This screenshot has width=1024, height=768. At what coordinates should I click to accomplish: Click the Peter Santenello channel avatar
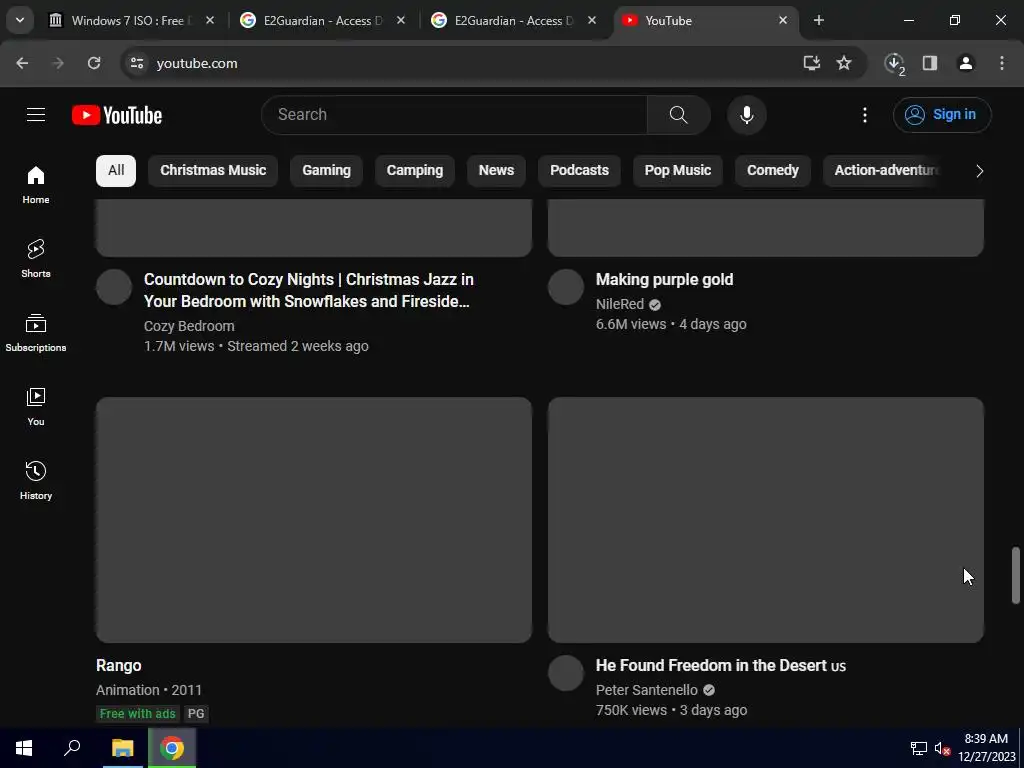coord(566,673)
